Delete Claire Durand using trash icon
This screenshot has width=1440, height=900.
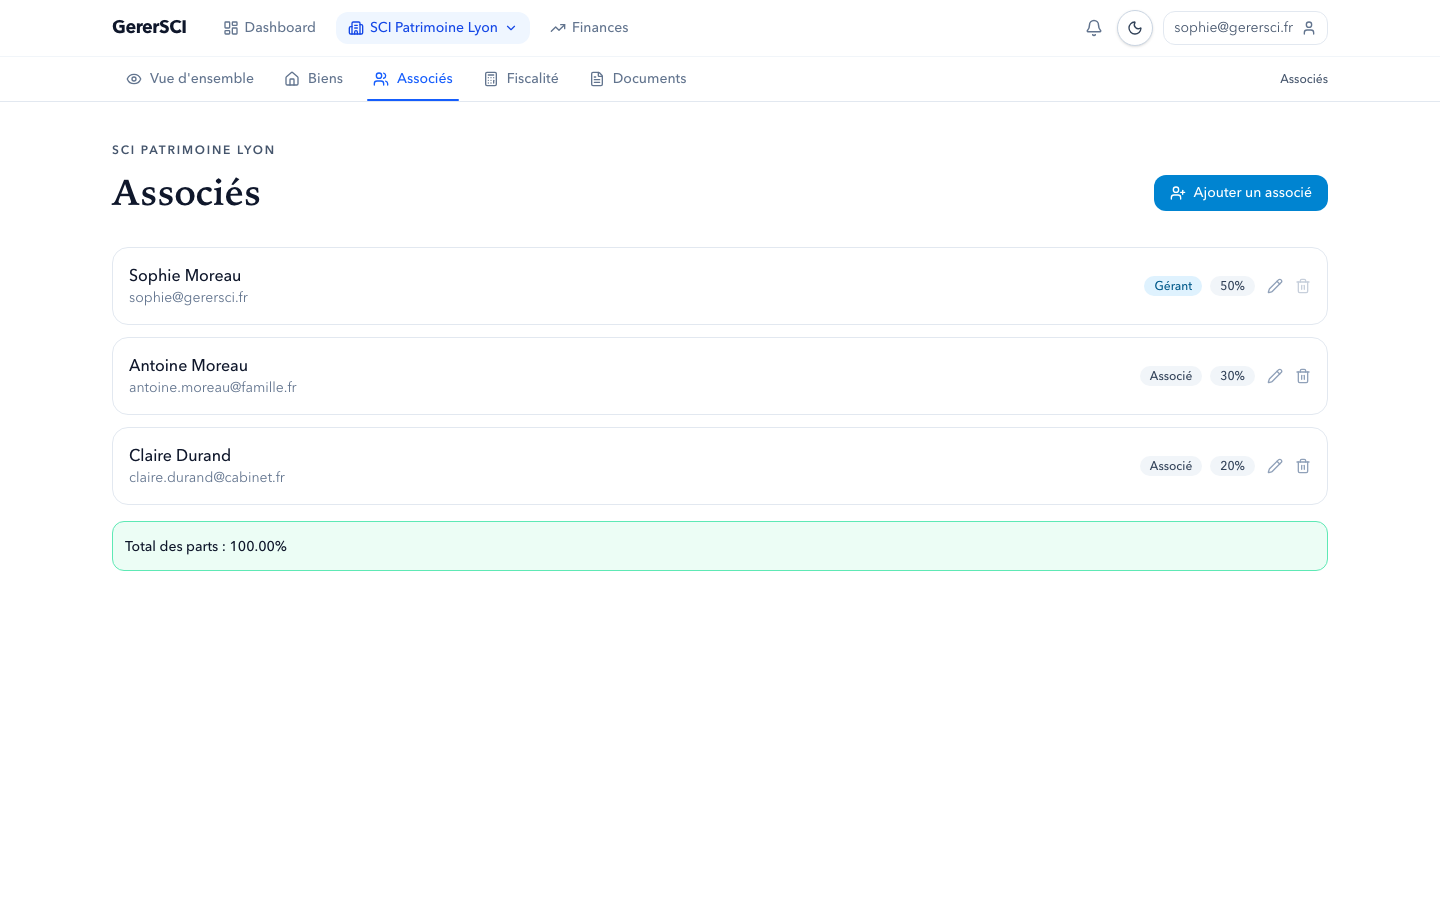pos(1303,466)
